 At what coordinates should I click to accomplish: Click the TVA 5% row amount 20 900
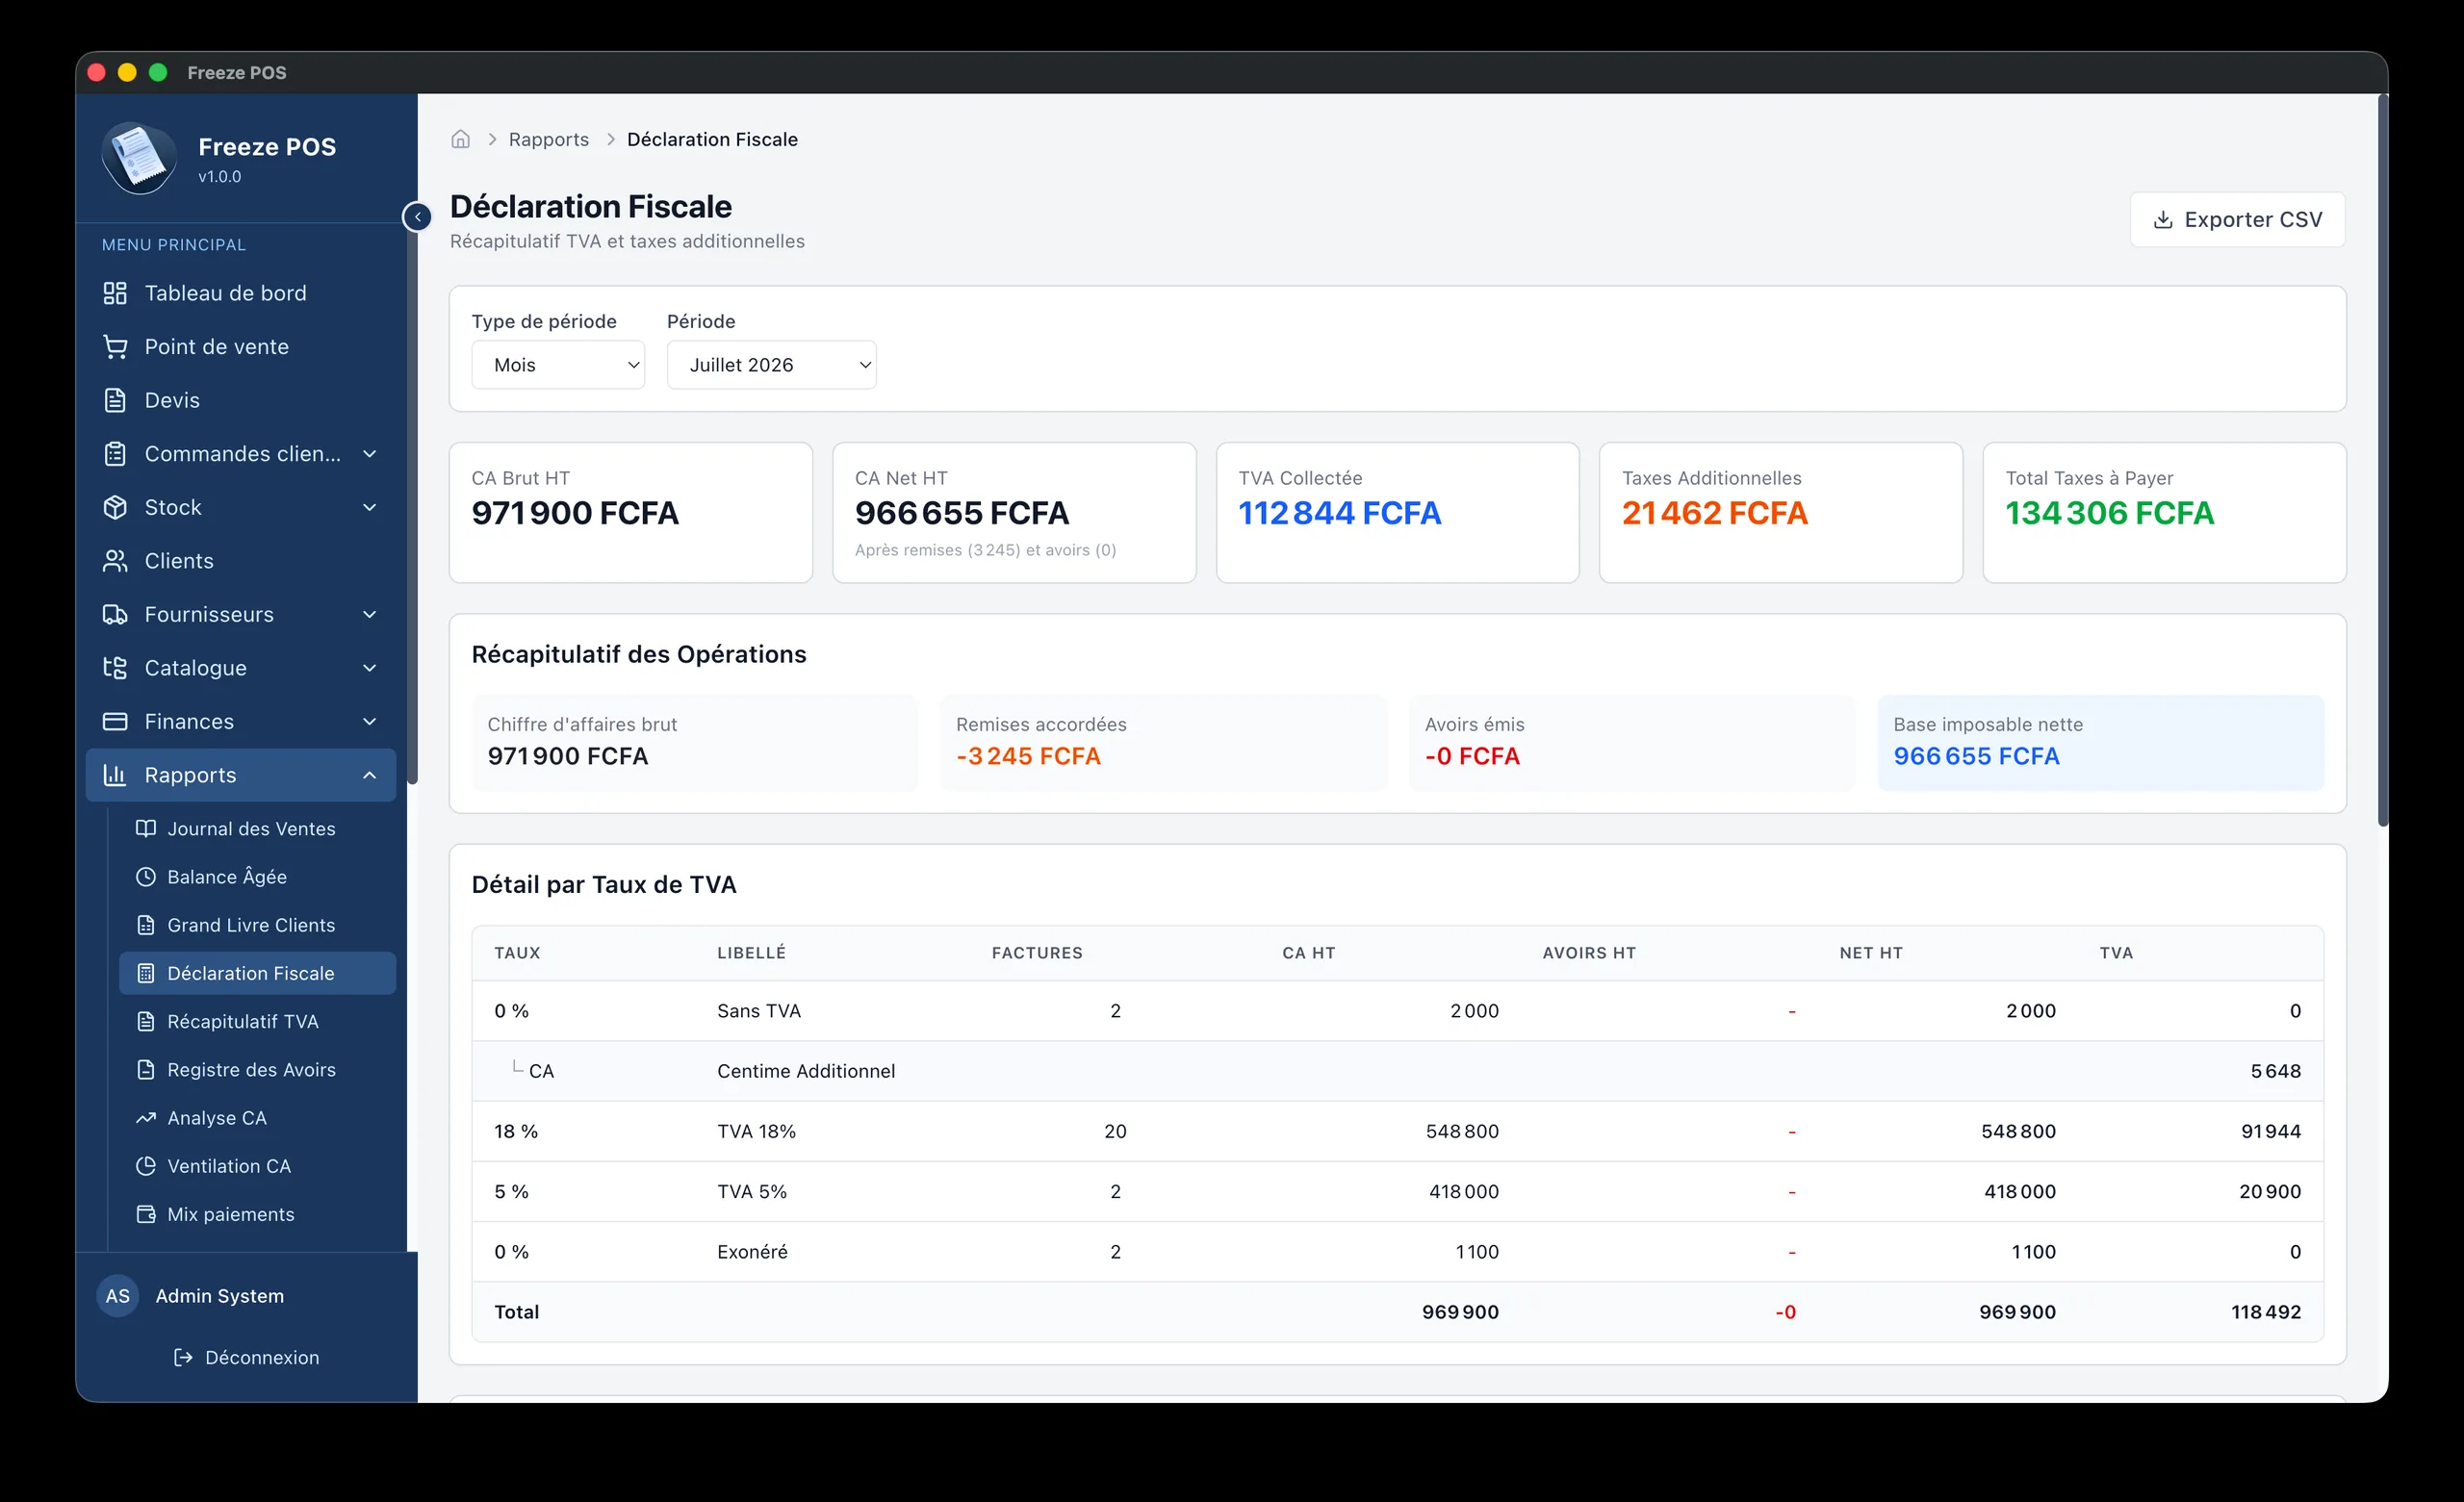click(x=2270, y=1191)
